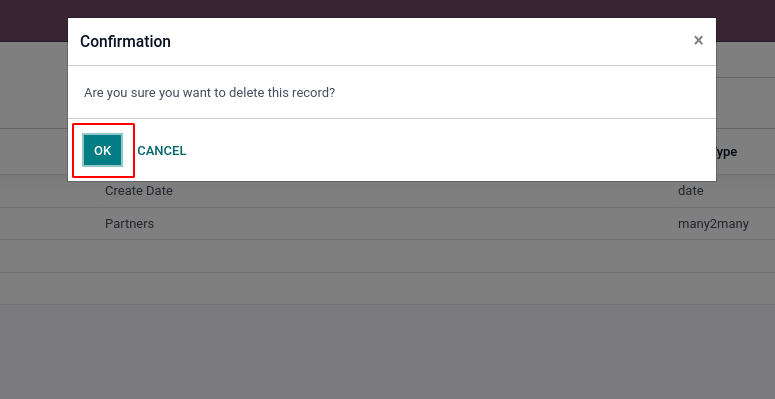
Task: Click the first empty row beneath Partners
Action: pos(388,256)
